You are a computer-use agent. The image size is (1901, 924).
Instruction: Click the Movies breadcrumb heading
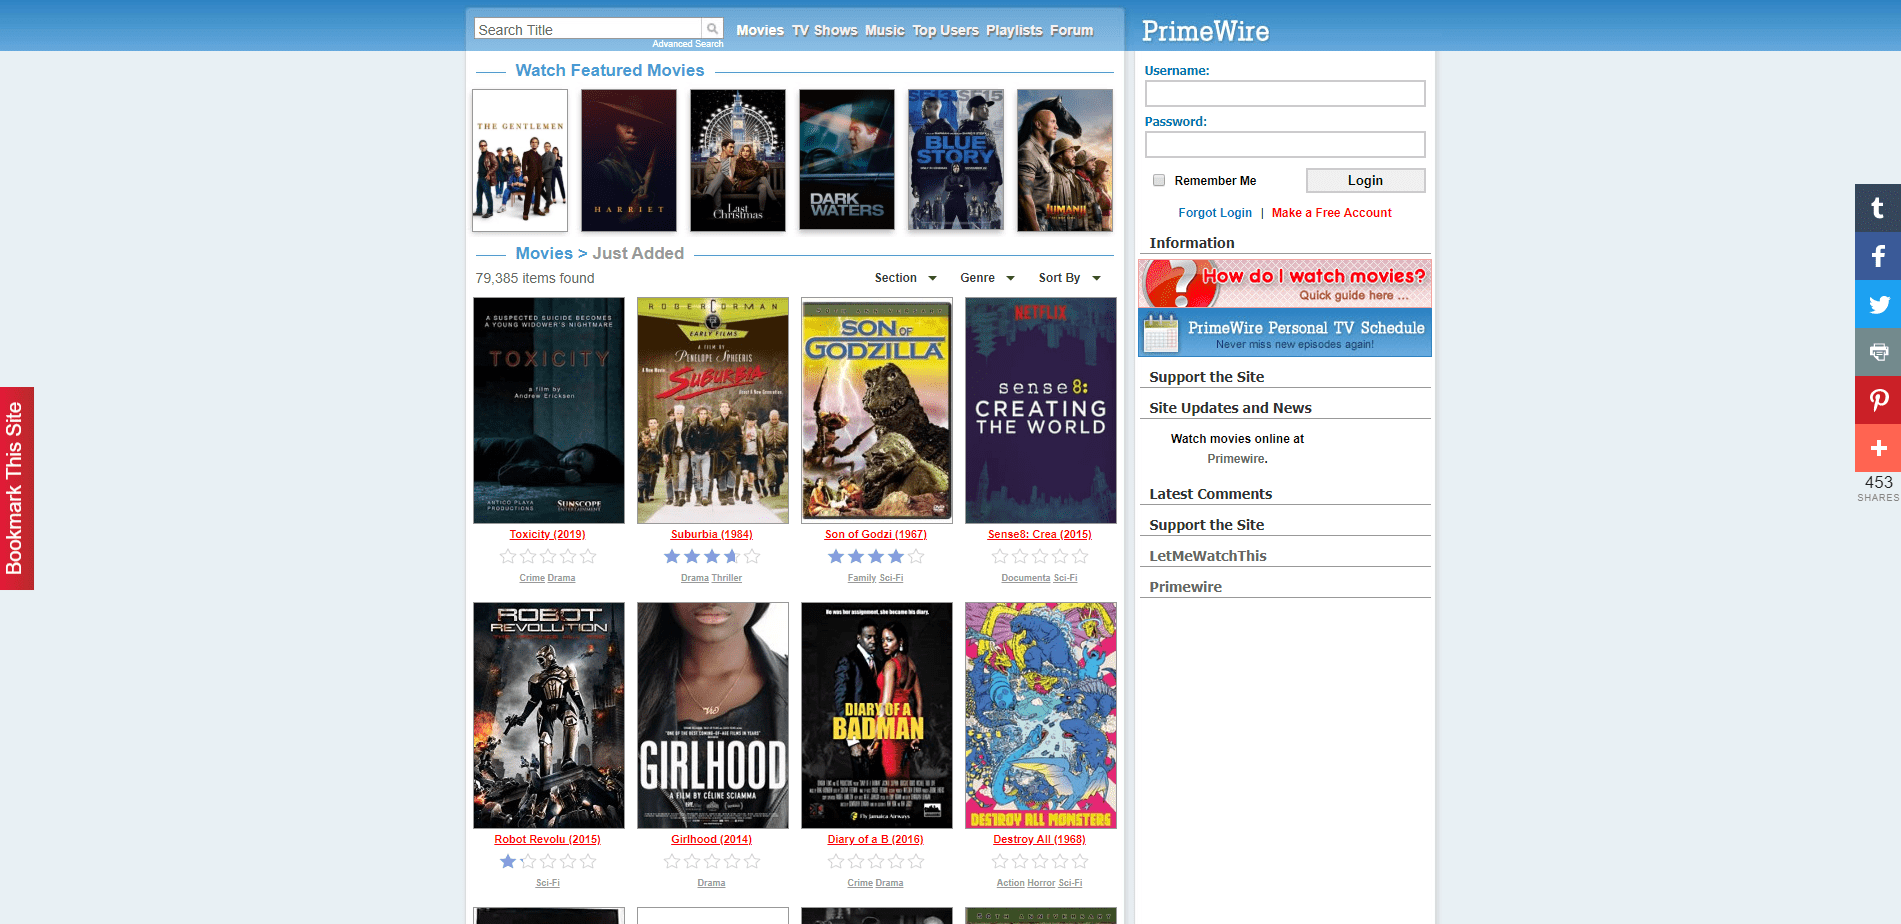(544, 254)
